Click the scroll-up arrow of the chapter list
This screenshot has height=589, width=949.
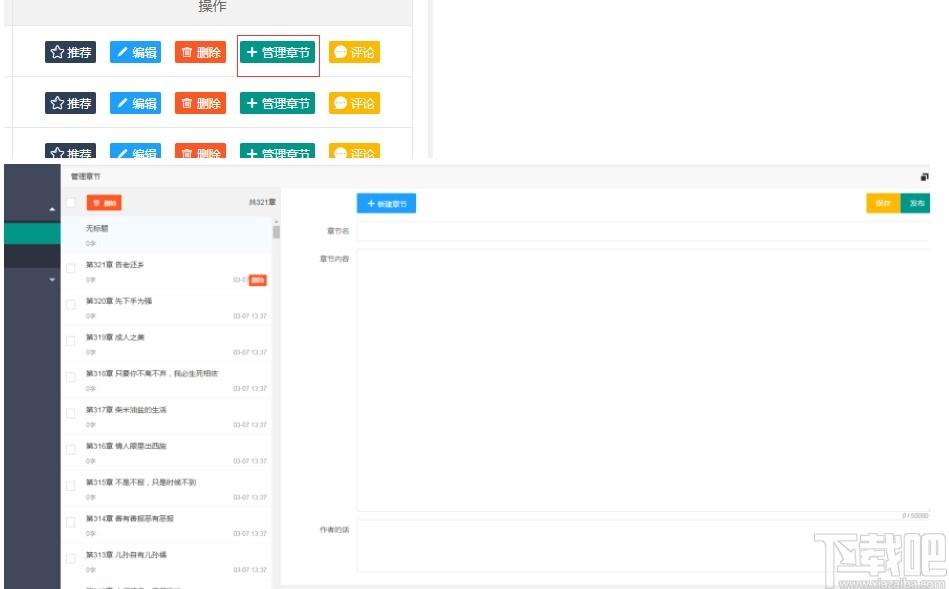tap(276, 222)
